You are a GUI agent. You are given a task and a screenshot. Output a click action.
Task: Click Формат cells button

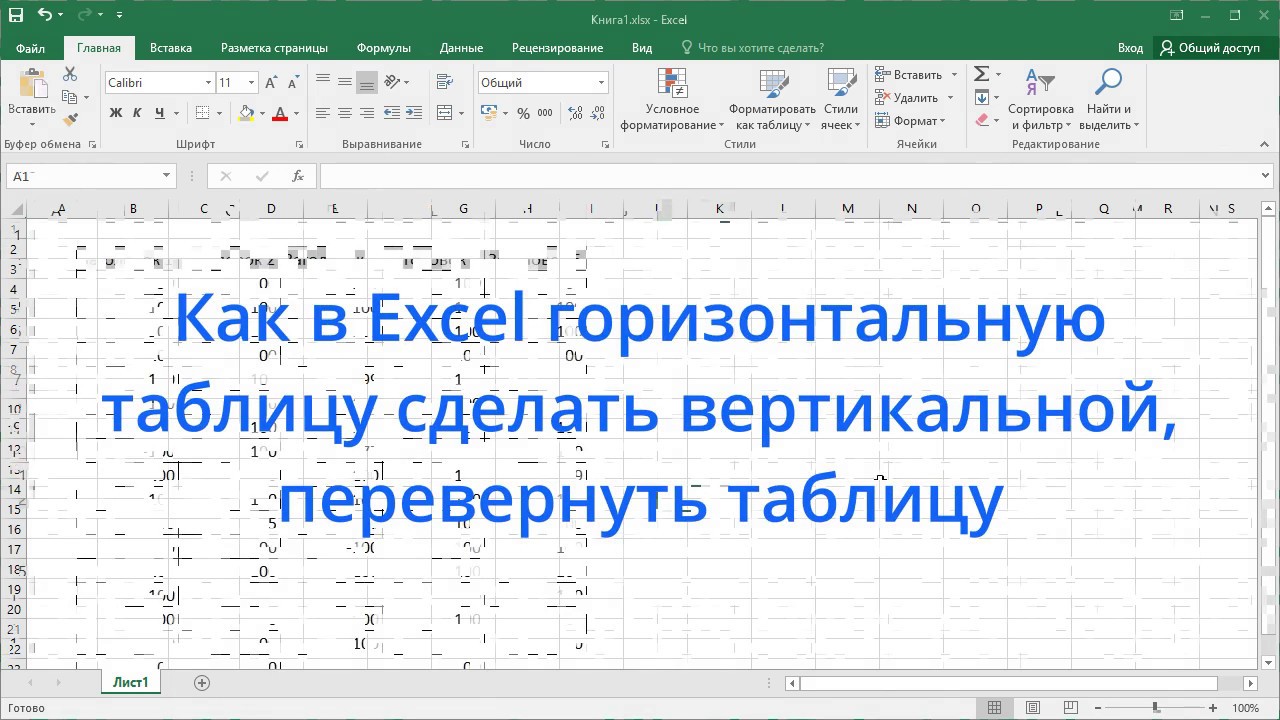(910, 121)
